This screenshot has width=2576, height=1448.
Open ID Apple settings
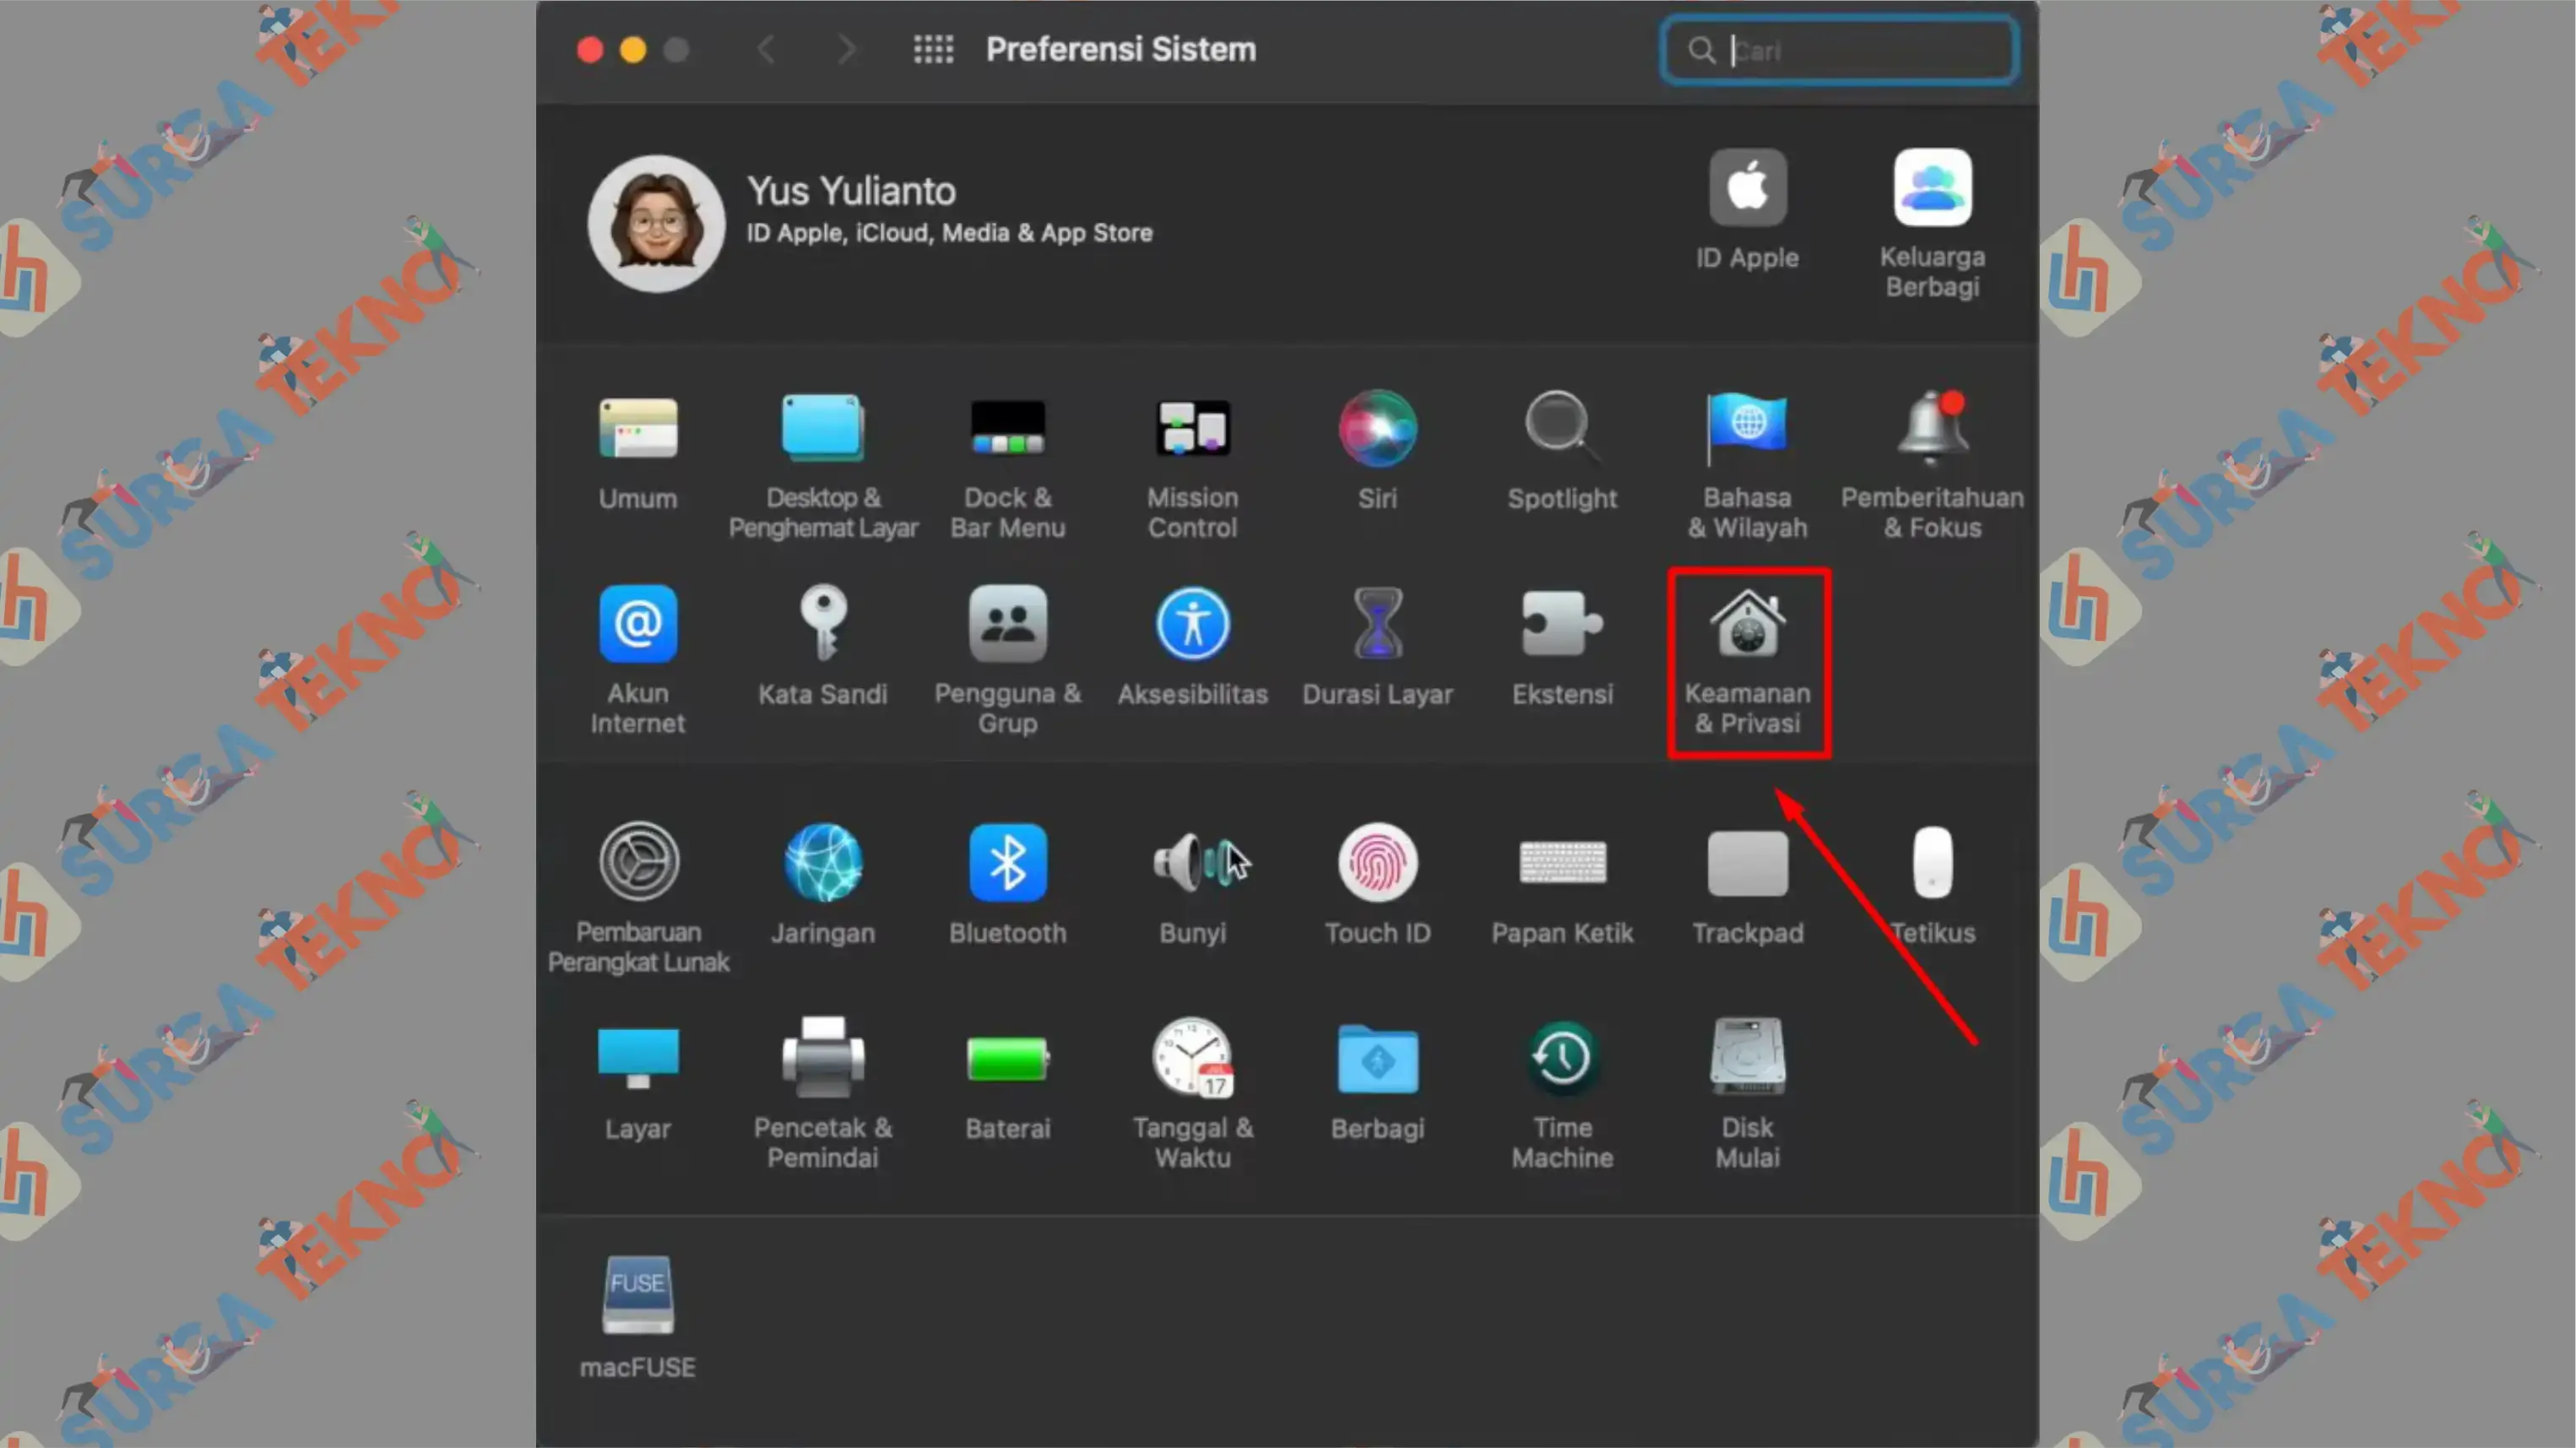pyautogui.click(x=1747, y=187)
